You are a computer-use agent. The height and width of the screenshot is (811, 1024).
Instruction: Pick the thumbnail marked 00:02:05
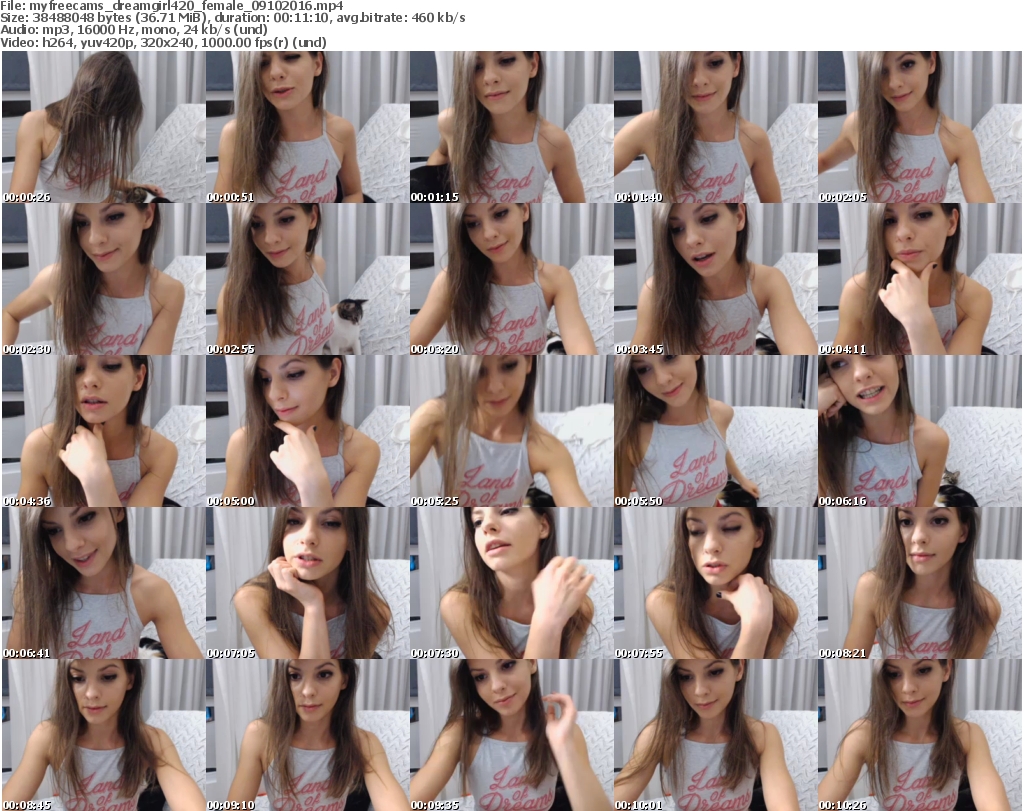coord(920,127)
